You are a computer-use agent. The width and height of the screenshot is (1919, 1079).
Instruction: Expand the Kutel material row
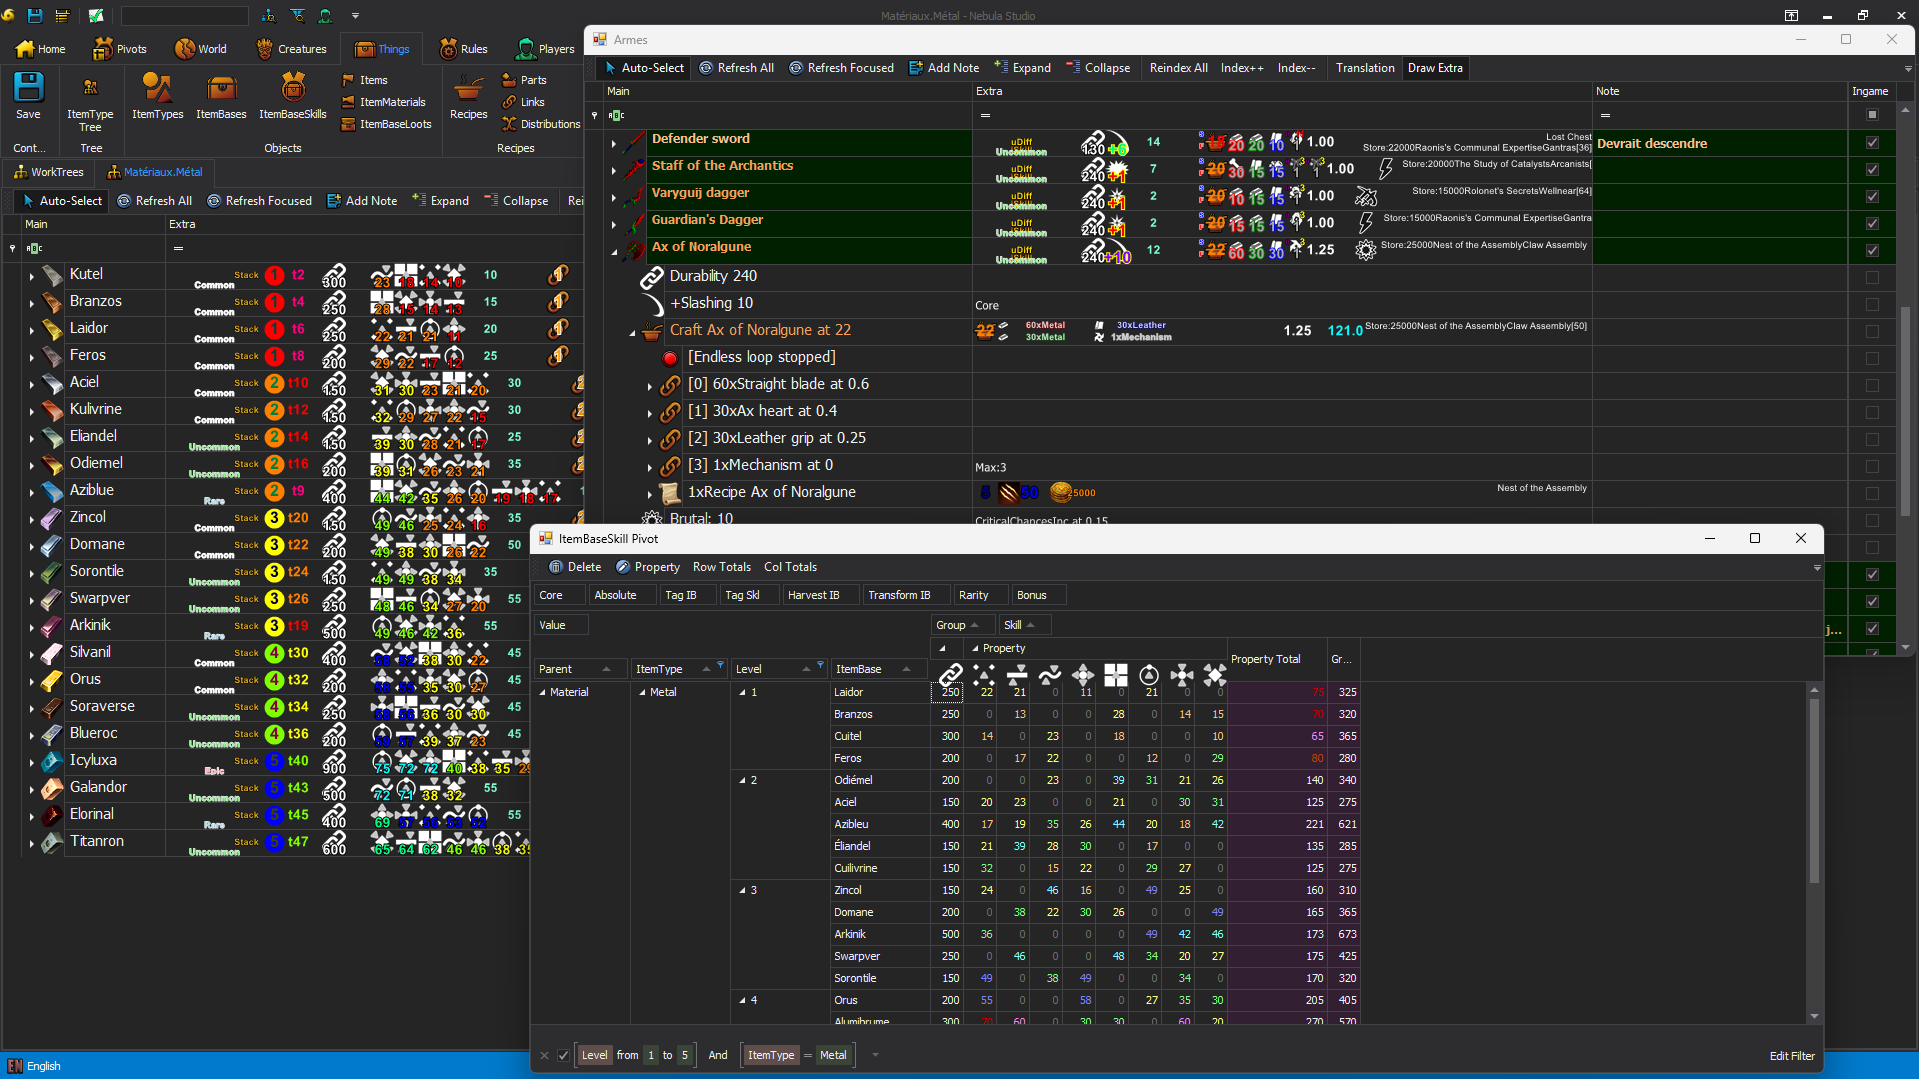pyautogui.click(x=31, y=276)
